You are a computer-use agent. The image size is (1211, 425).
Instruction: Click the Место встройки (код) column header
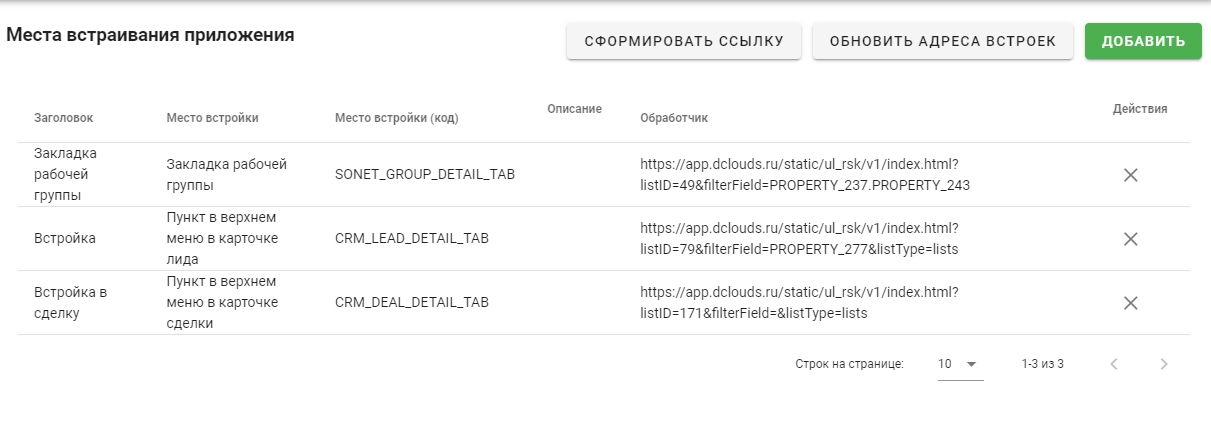coord(396,118)
